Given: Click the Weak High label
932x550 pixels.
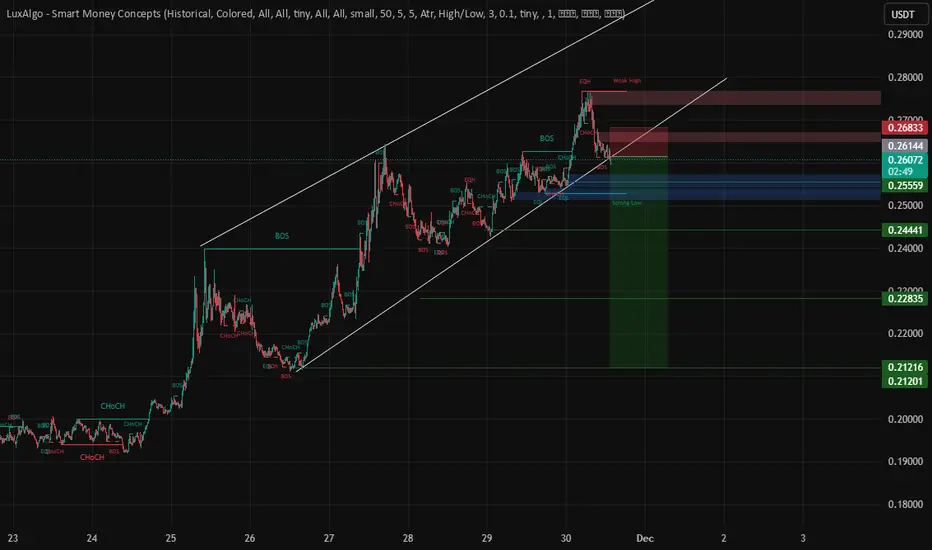Looking at the screenshot, I should pos(627,80).
